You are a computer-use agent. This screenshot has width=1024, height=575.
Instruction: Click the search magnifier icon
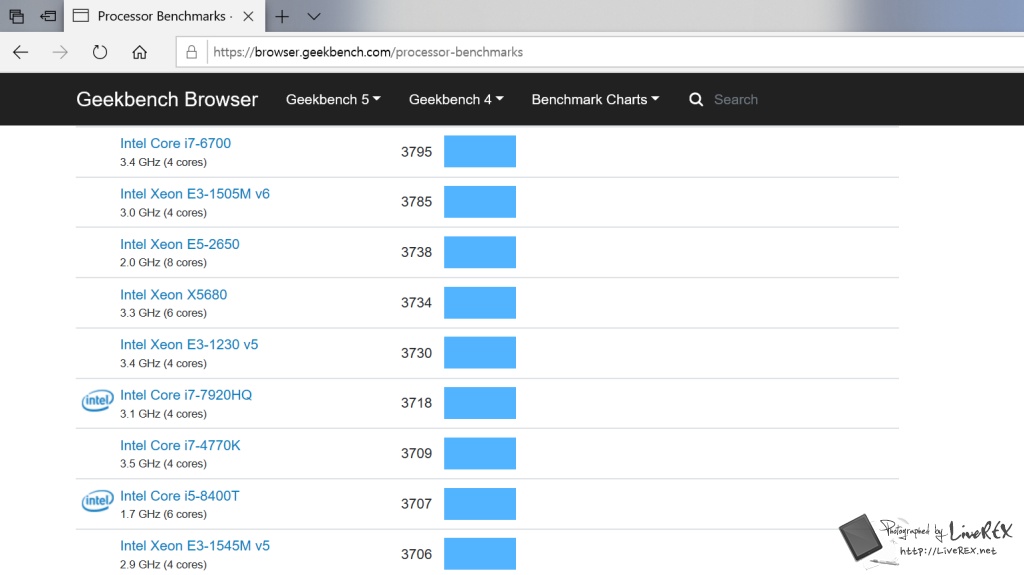click(696, 99)
